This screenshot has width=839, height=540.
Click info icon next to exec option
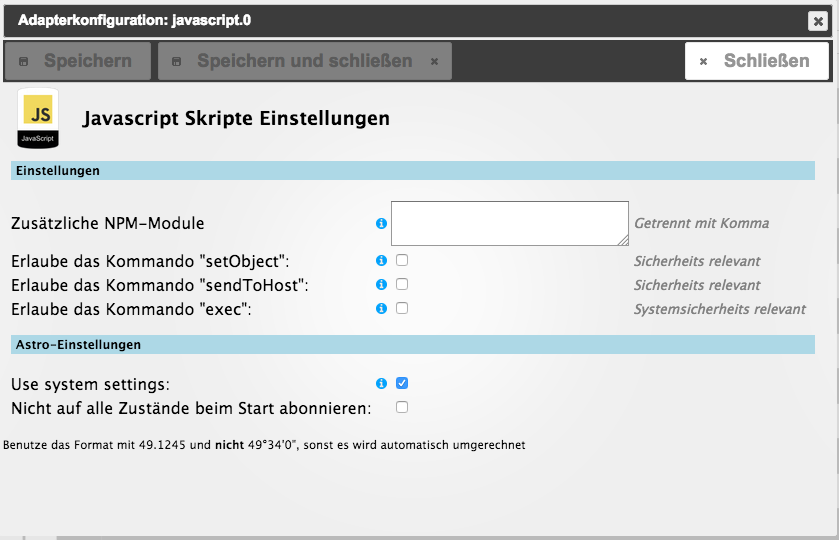click(x=381, y=309)
